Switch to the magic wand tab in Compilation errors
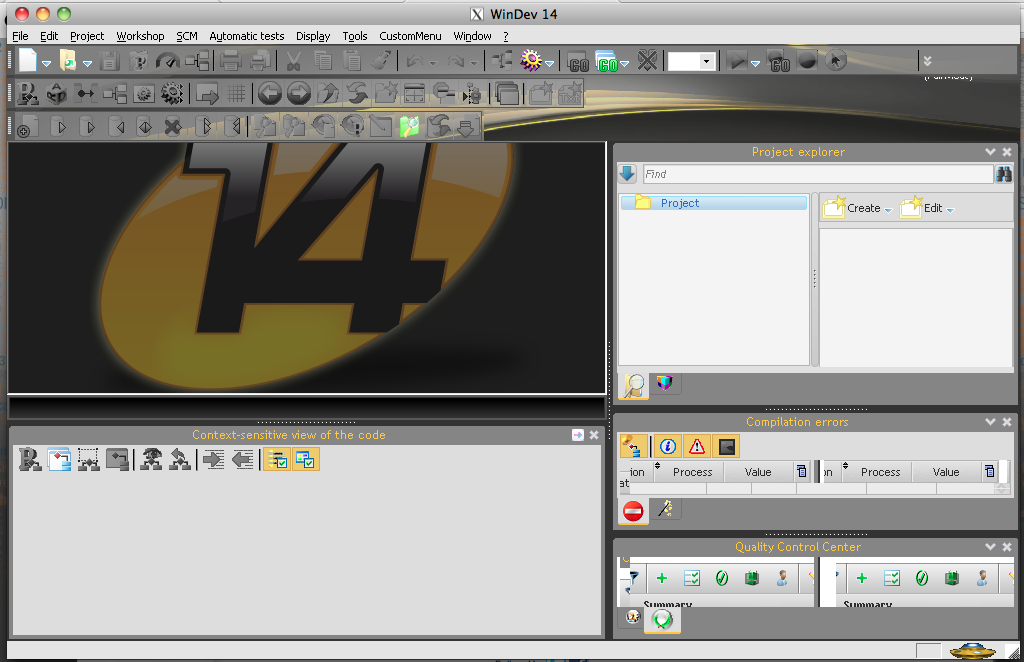The height and width of the screenshot is (662, 1024). pyautogui.click(x=665, y=509)
